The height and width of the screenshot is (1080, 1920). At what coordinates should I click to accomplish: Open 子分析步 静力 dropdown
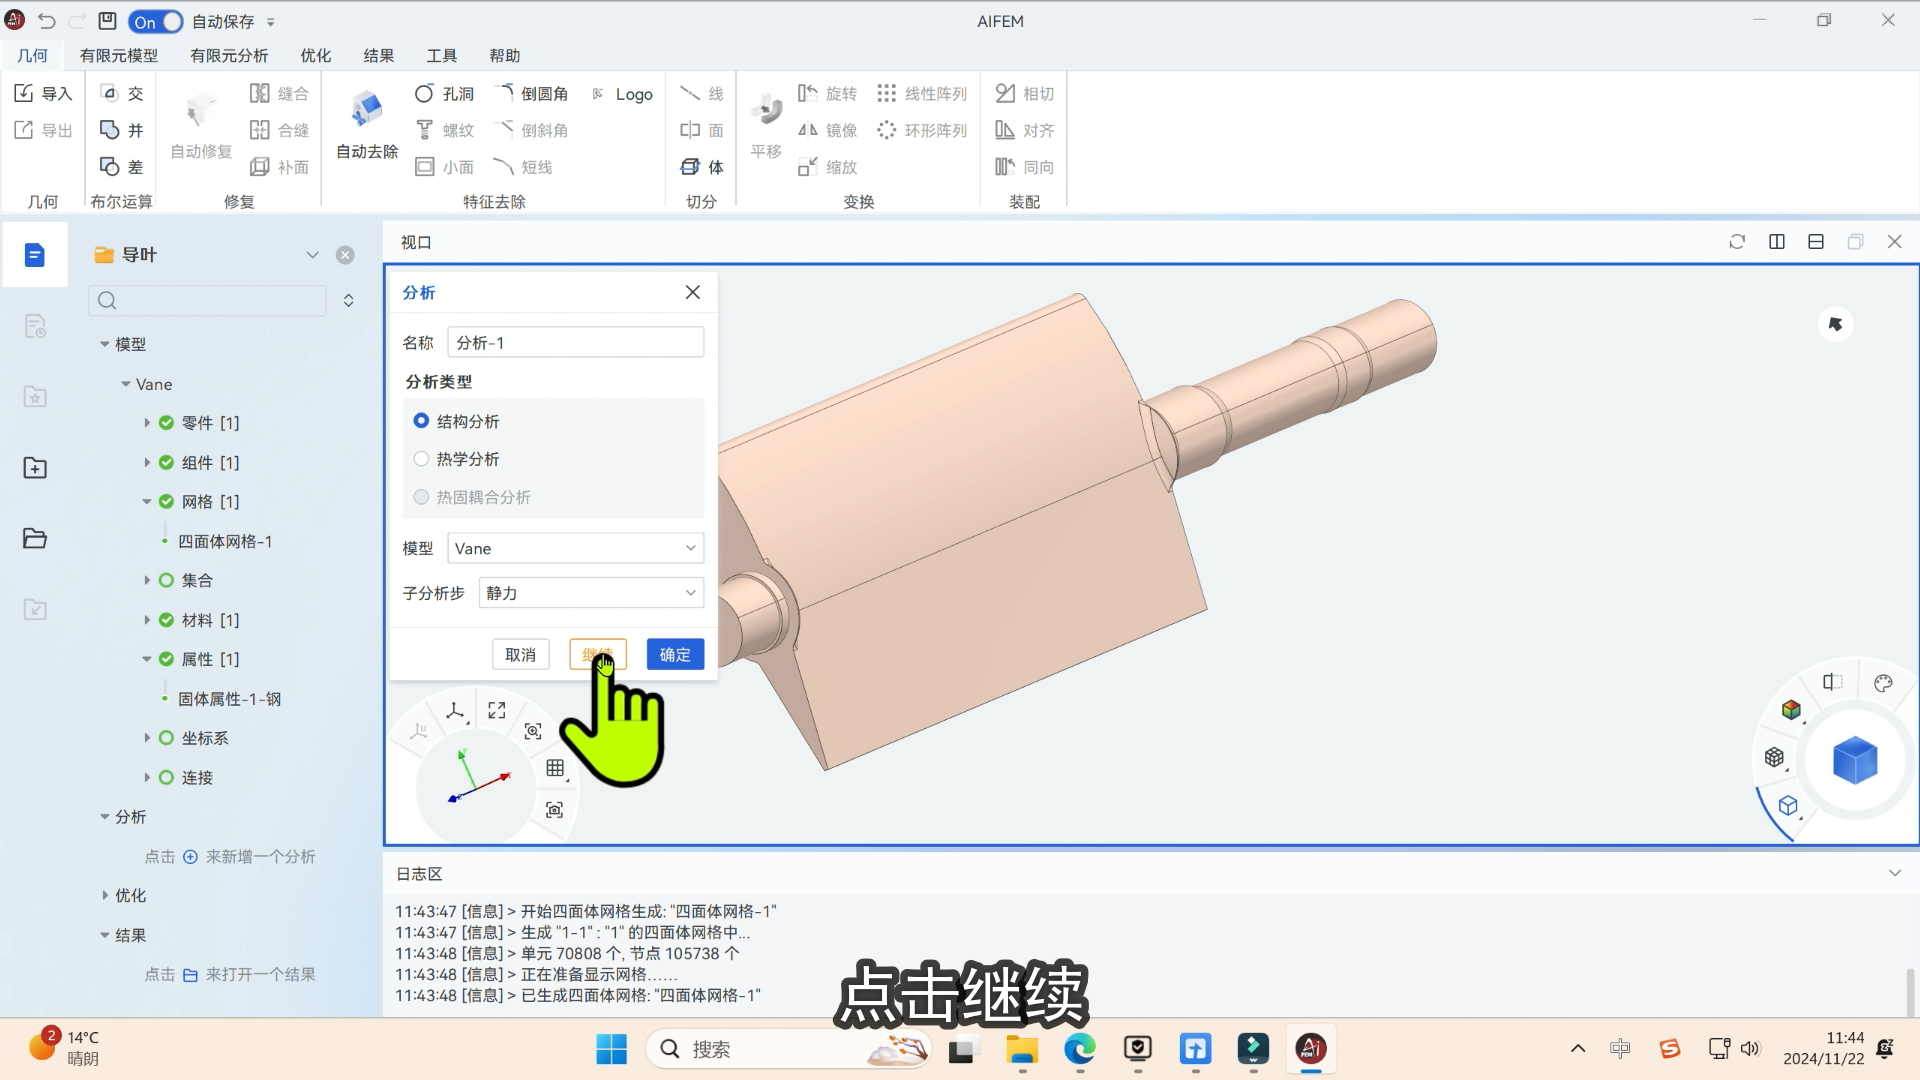[x=588, y=593]
